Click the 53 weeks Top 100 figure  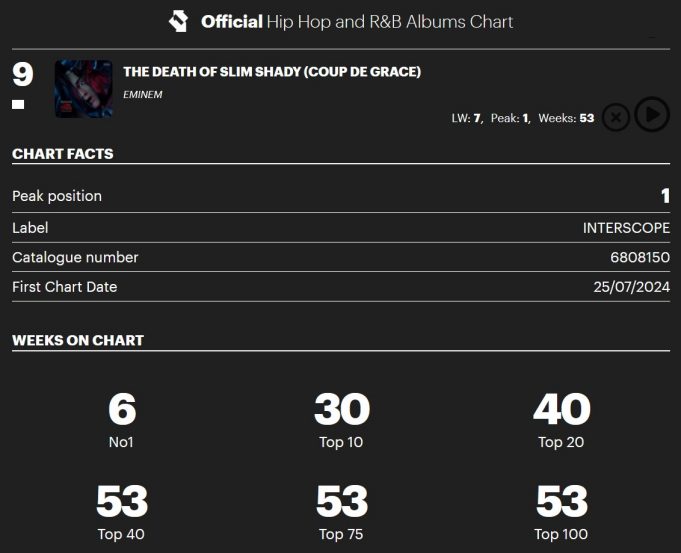click(x=562, y=501)
